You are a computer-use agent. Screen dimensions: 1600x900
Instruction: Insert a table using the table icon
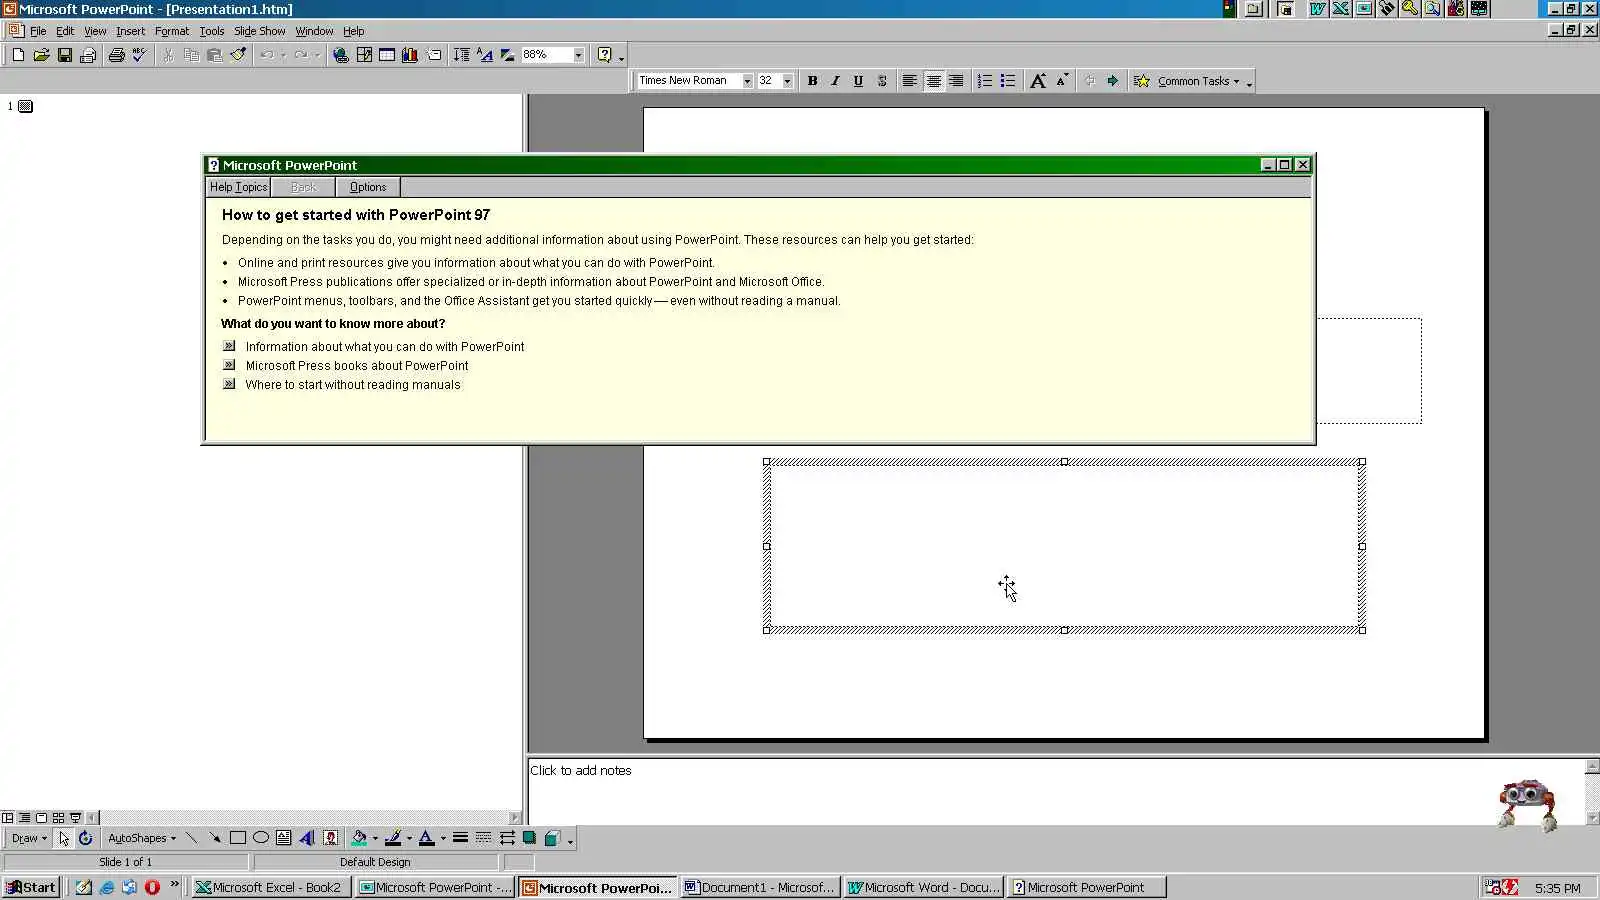click(x=387, y=55)
